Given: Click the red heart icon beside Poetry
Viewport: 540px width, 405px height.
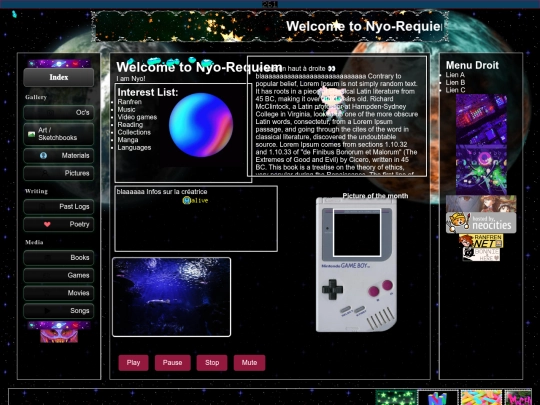Looking at the screenshot, I should (47, 225).
